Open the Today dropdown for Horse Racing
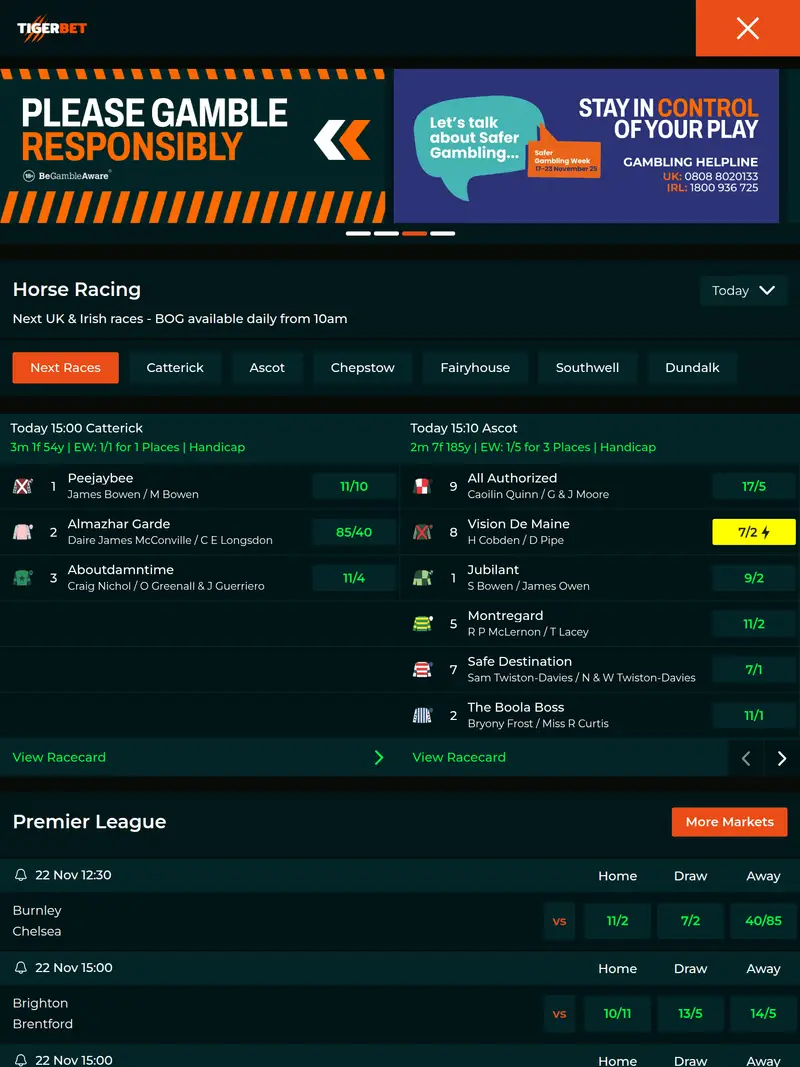 pos(743,290)
